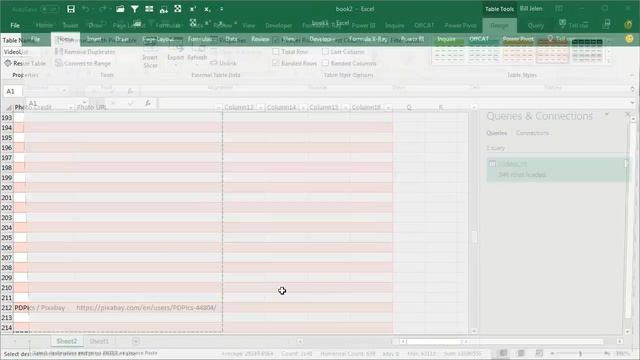640x360 pixels.
Task: Click the Save icon in Quick Access Toolbar
Action: [71, 9]
